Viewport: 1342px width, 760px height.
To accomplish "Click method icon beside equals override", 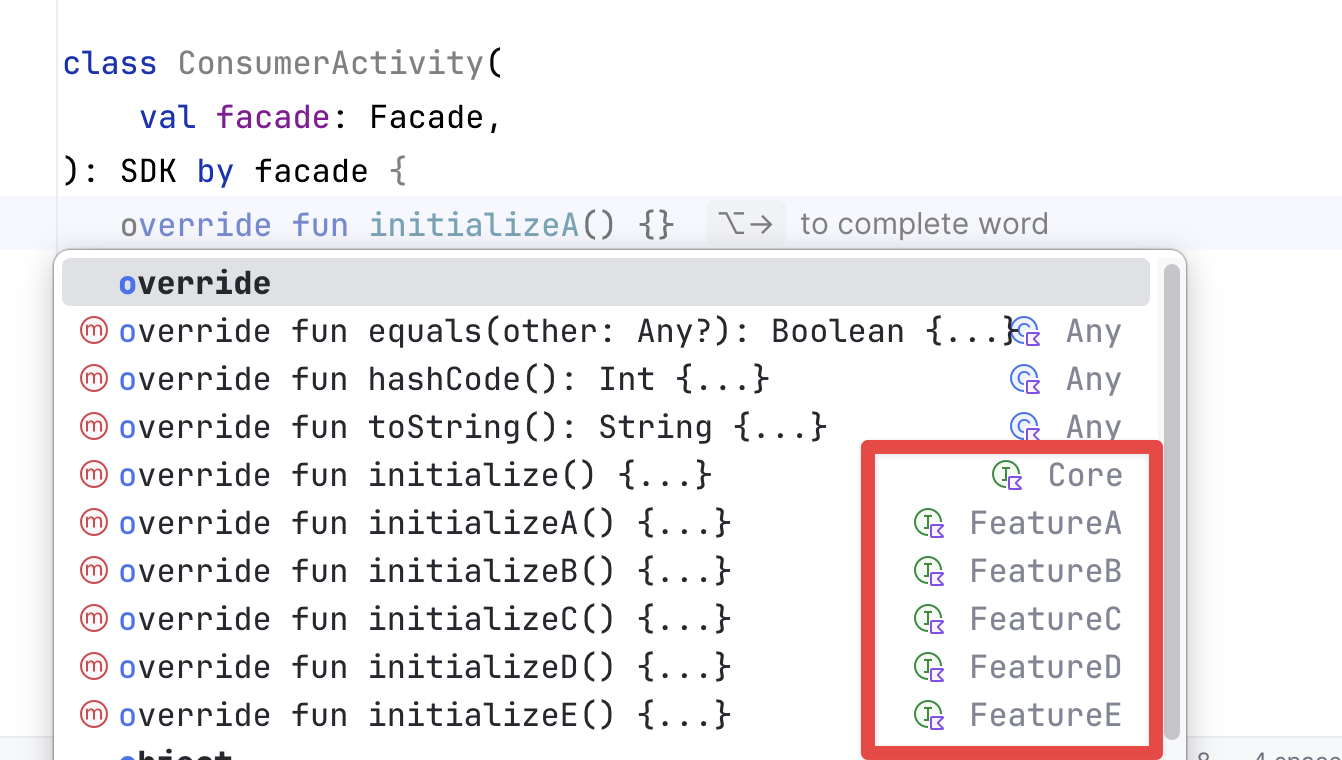I will 93,331.
